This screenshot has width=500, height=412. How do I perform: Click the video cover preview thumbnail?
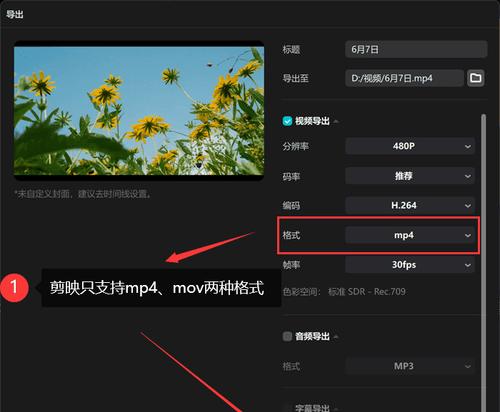139,111
